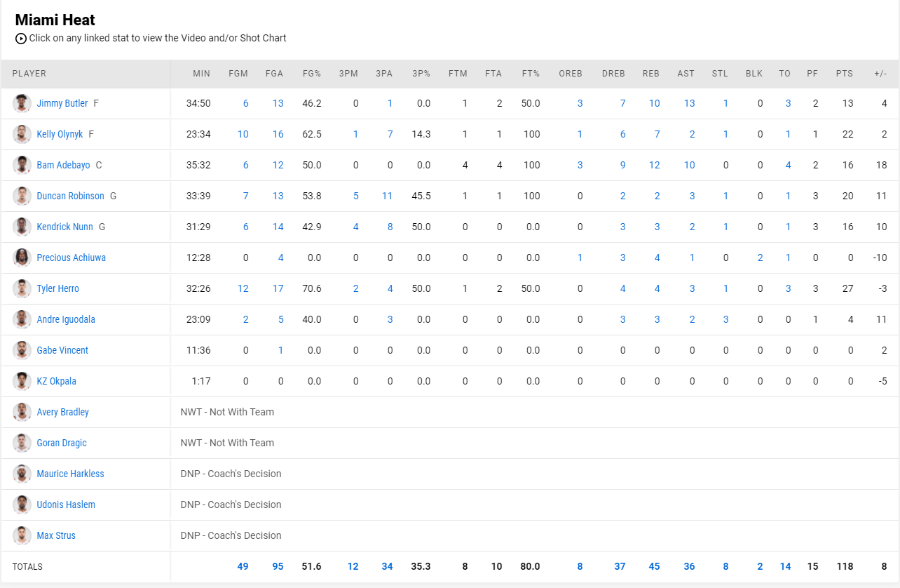Open Tyler Herro's player link
The image size is (900, 588).
[58, 289]
